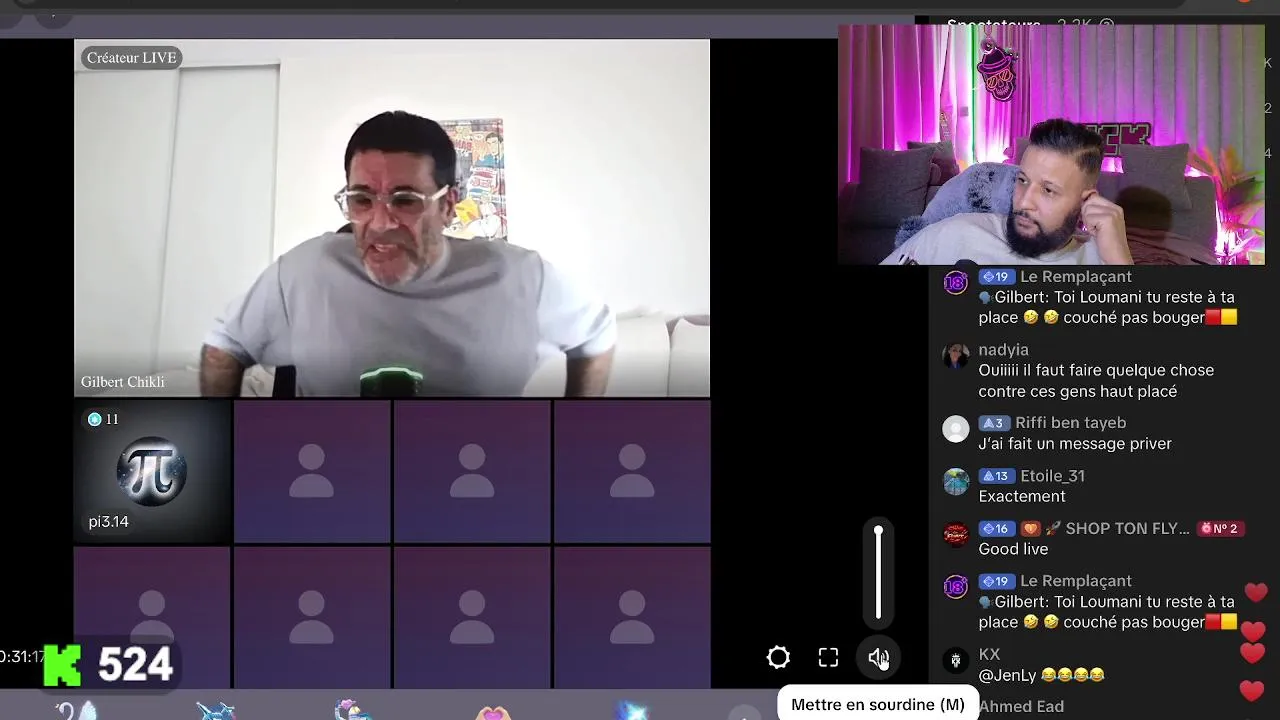Screen dimensions: 1280x720
Task: Open KX's username in chat
Action: point(989,655)
